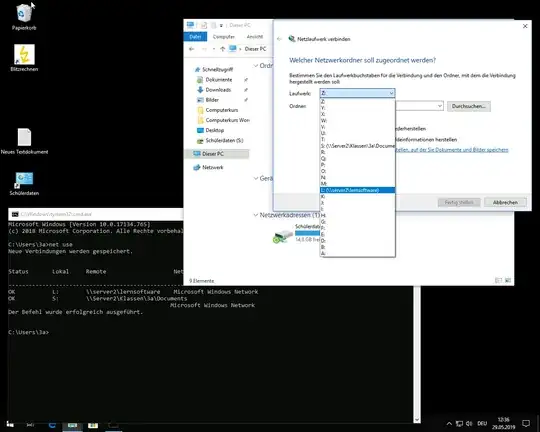This screenshot has height=432, width=540.
Task: Choose drive letter W: from the list
Action: (357, 121)
